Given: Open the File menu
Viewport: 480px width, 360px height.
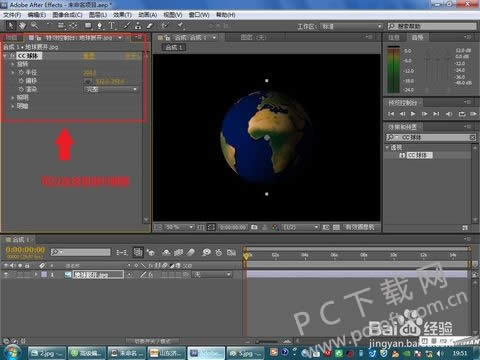Looking at the screenshot, I should click(x=12, y=15).
